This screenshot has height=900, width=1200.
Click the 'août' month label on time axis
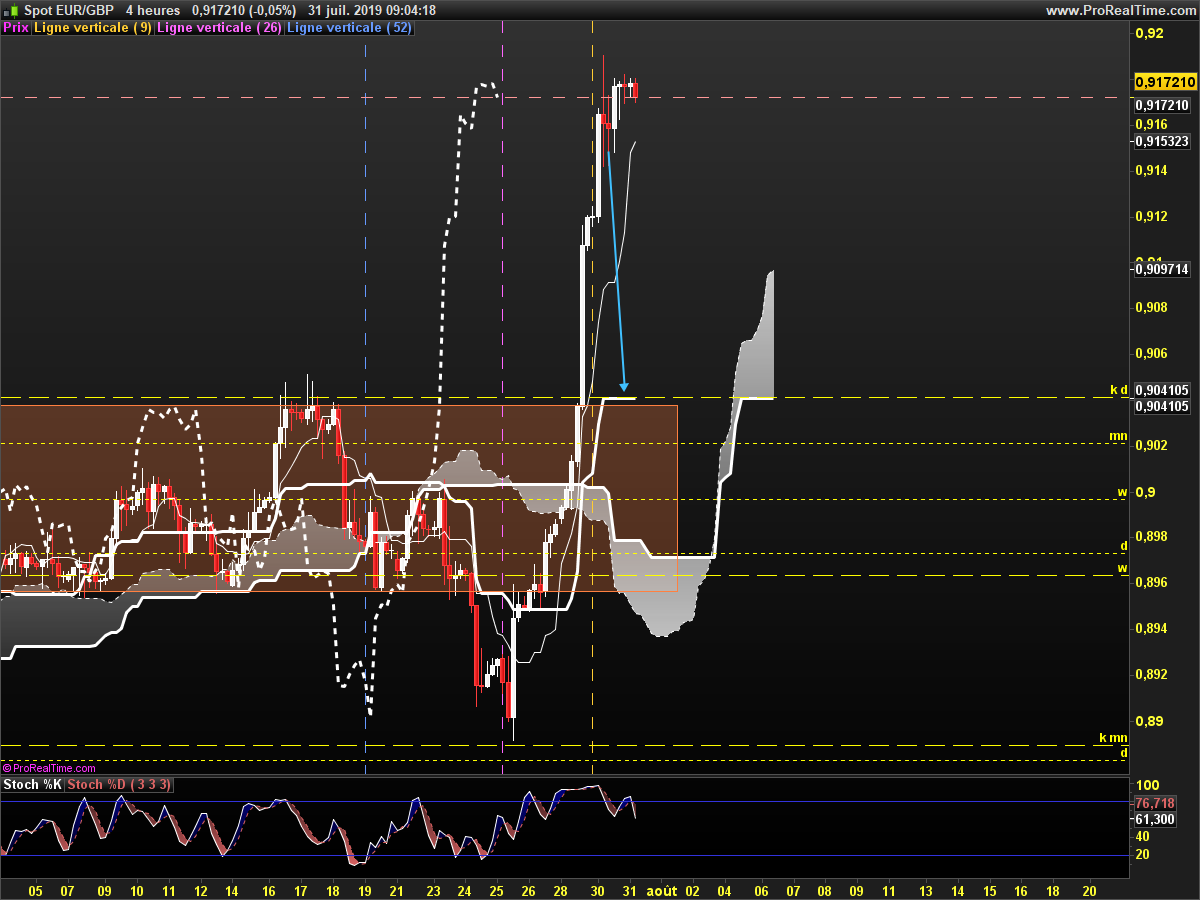(661, 890)
